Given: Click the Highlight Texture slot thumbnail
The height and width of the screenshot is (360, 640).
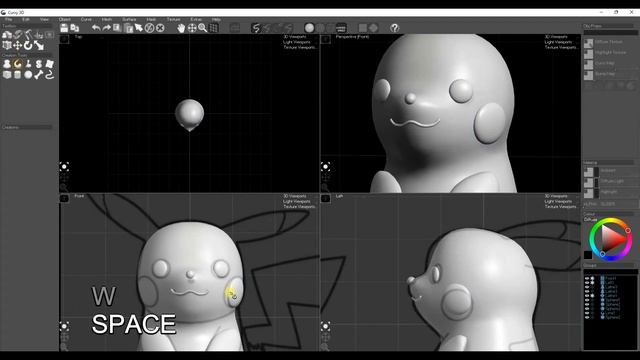Looking at the screenshot, I should 588,53.
